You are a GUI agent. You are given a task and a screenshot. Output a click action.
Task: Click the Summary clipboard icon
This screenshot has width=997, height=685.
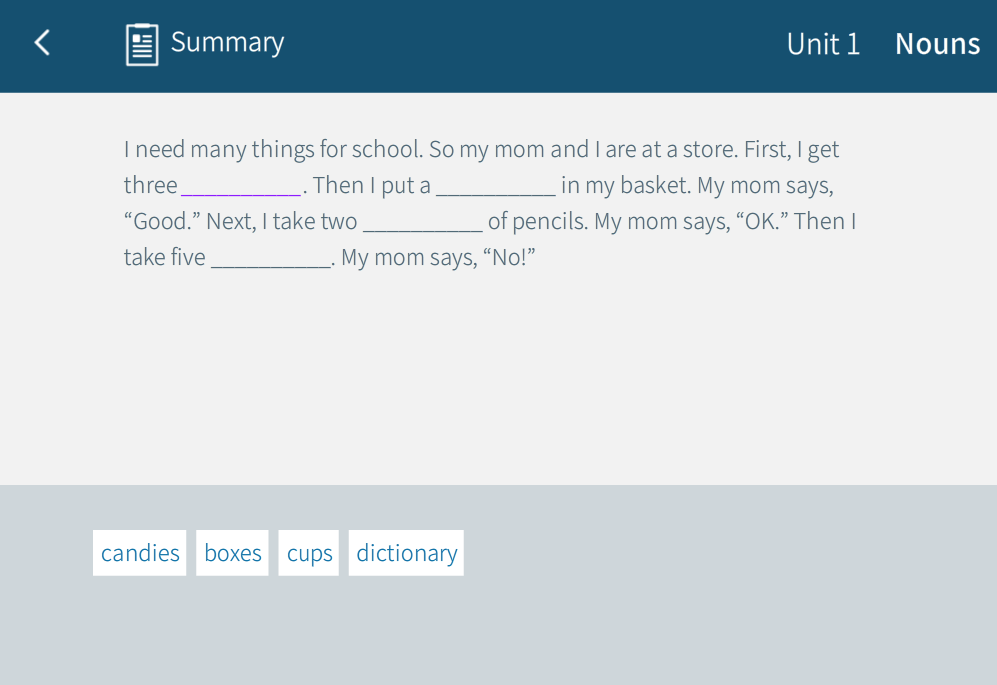(142, 44)
